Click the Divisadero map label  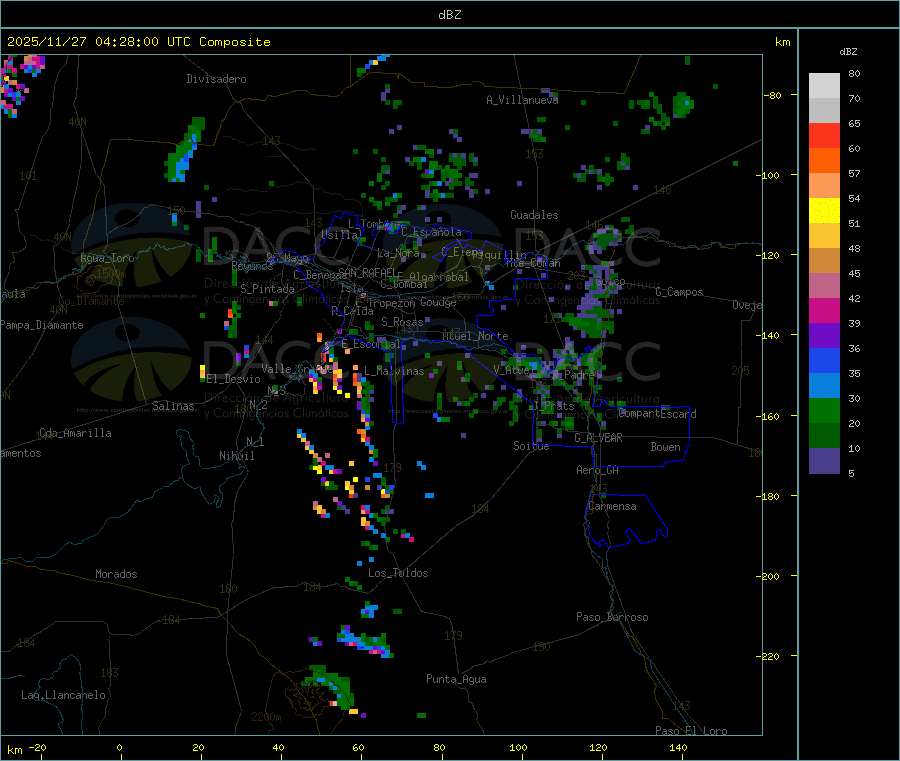216,79
